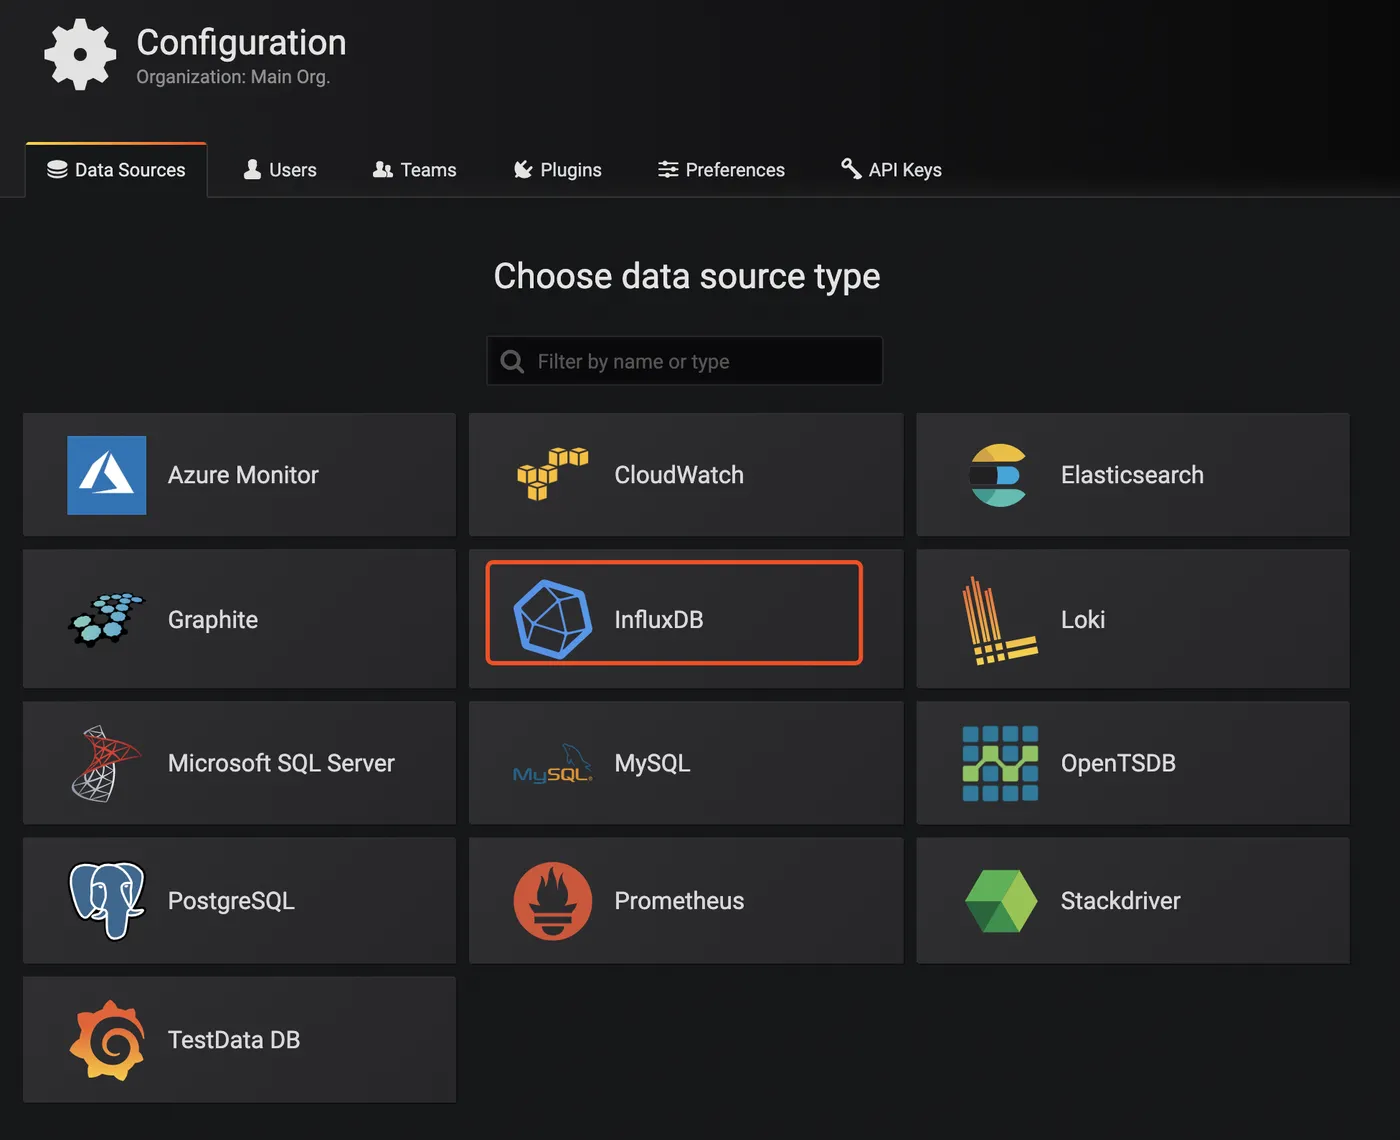Click the MySQL label text
This screenshot has height=1140, width=1400.
(652, 764)
